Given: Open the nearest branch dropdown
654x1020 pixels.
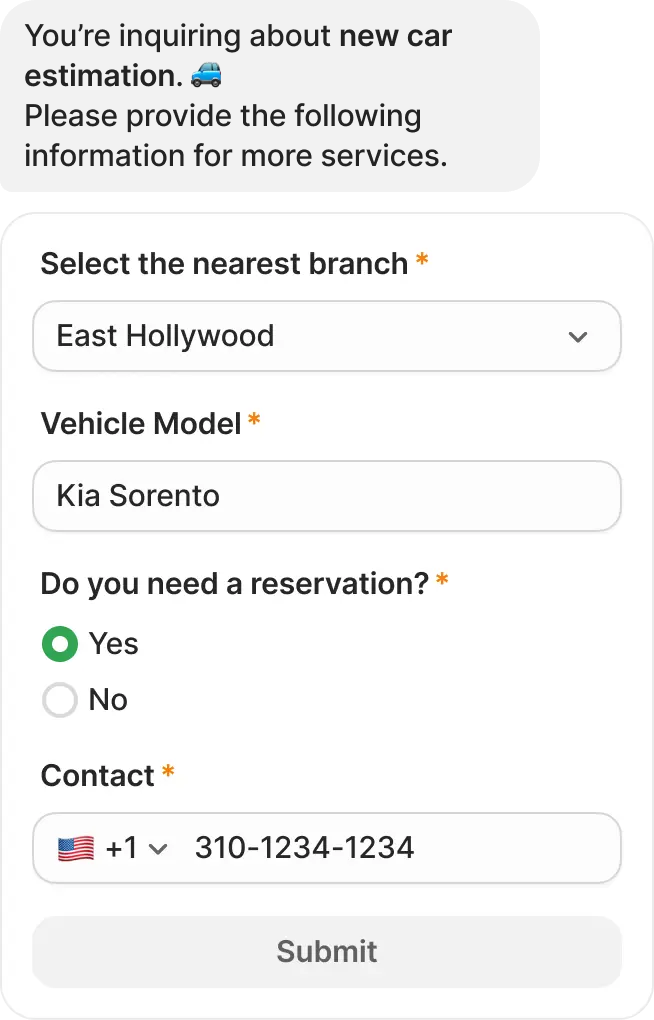Looking at the screenshot, I should pyautogui.click(x=327, y=336).
